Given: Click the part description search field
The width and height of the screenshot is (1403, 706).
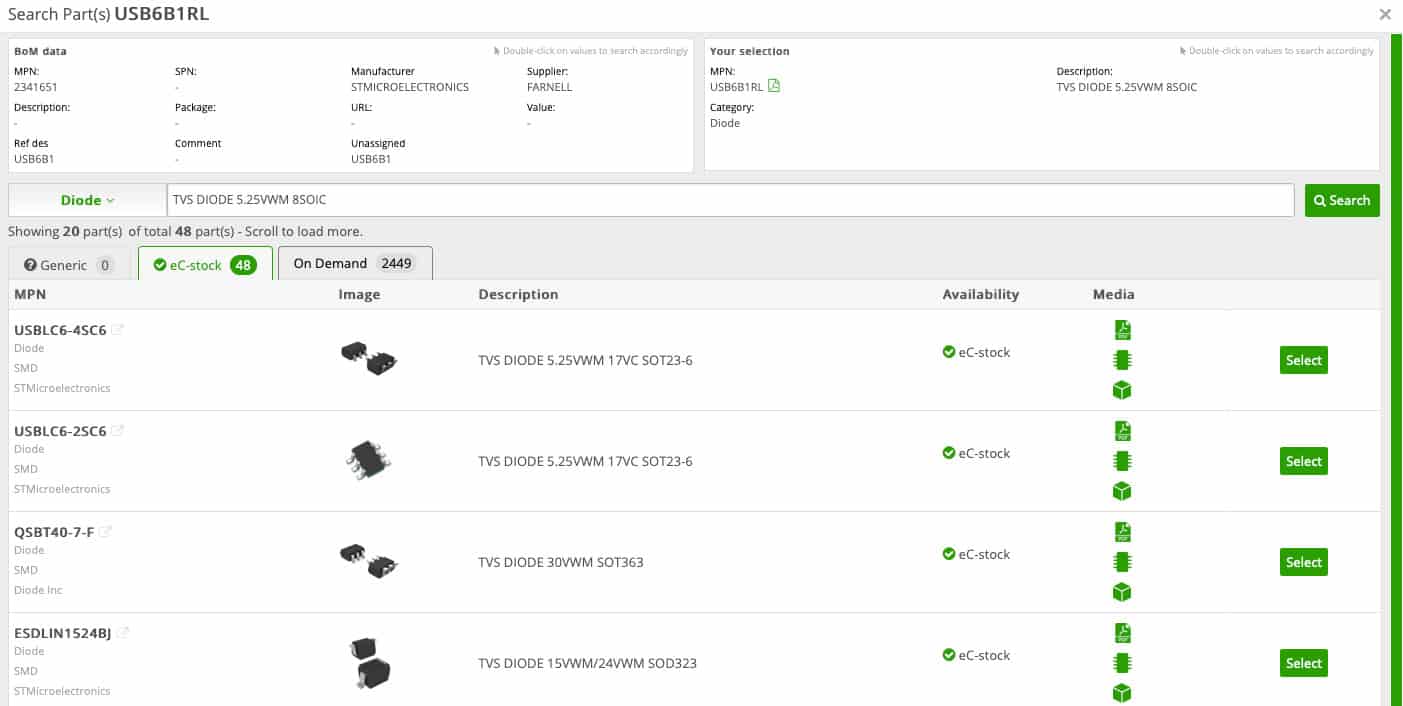Looking at the screenshot, I should [x=730, y=200].
